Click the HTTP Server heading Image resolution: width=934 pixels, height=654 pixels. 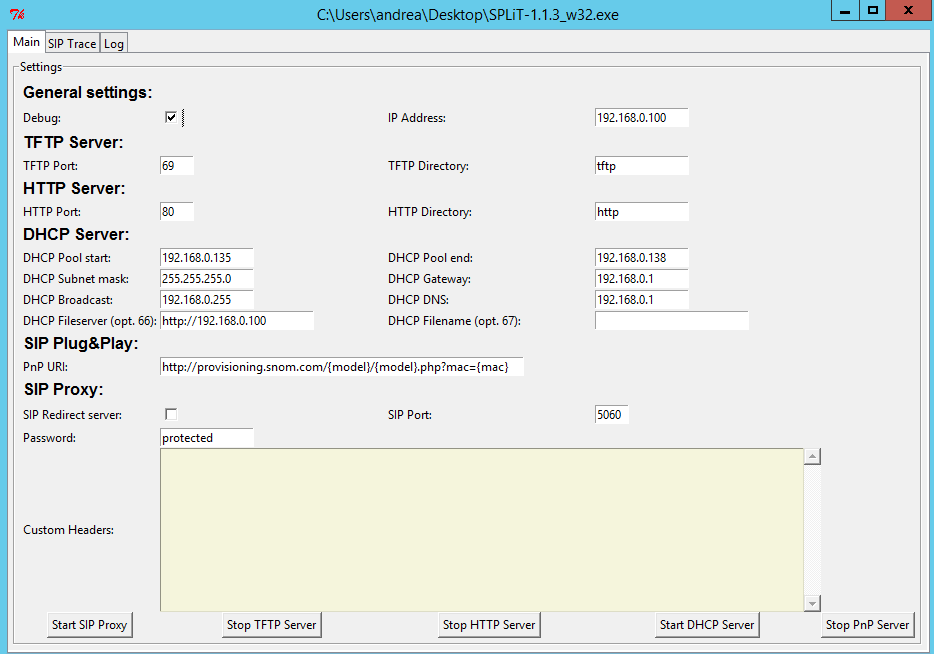pyautogui.click(x=74, y=188)
